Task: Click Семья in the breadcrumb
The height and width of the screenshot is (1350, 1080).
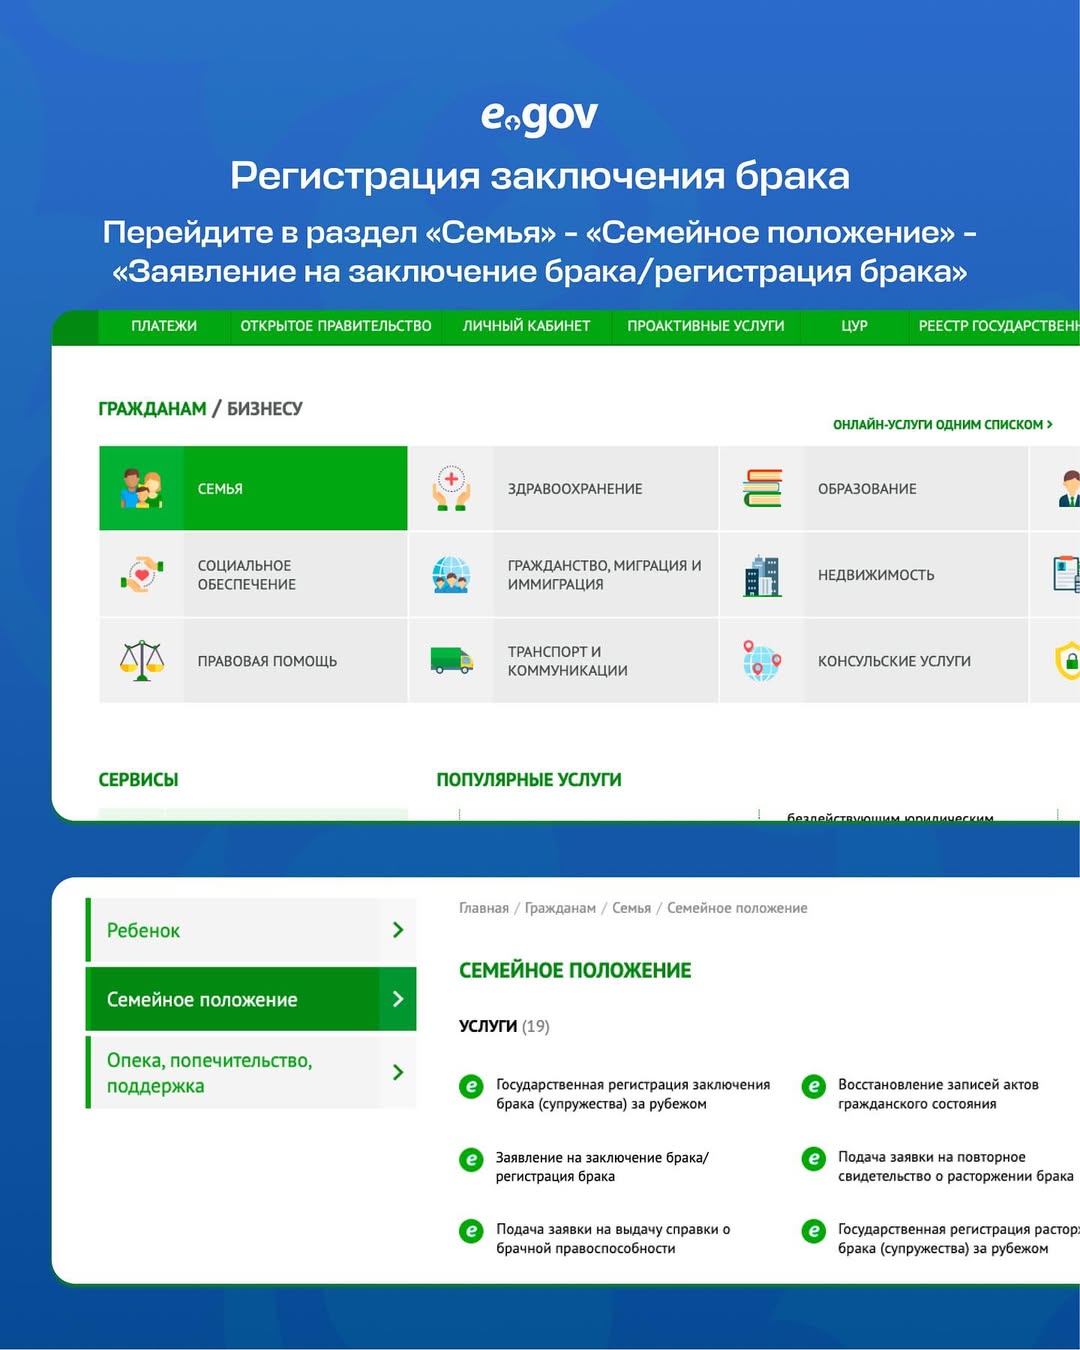Action: pos(631,908)
